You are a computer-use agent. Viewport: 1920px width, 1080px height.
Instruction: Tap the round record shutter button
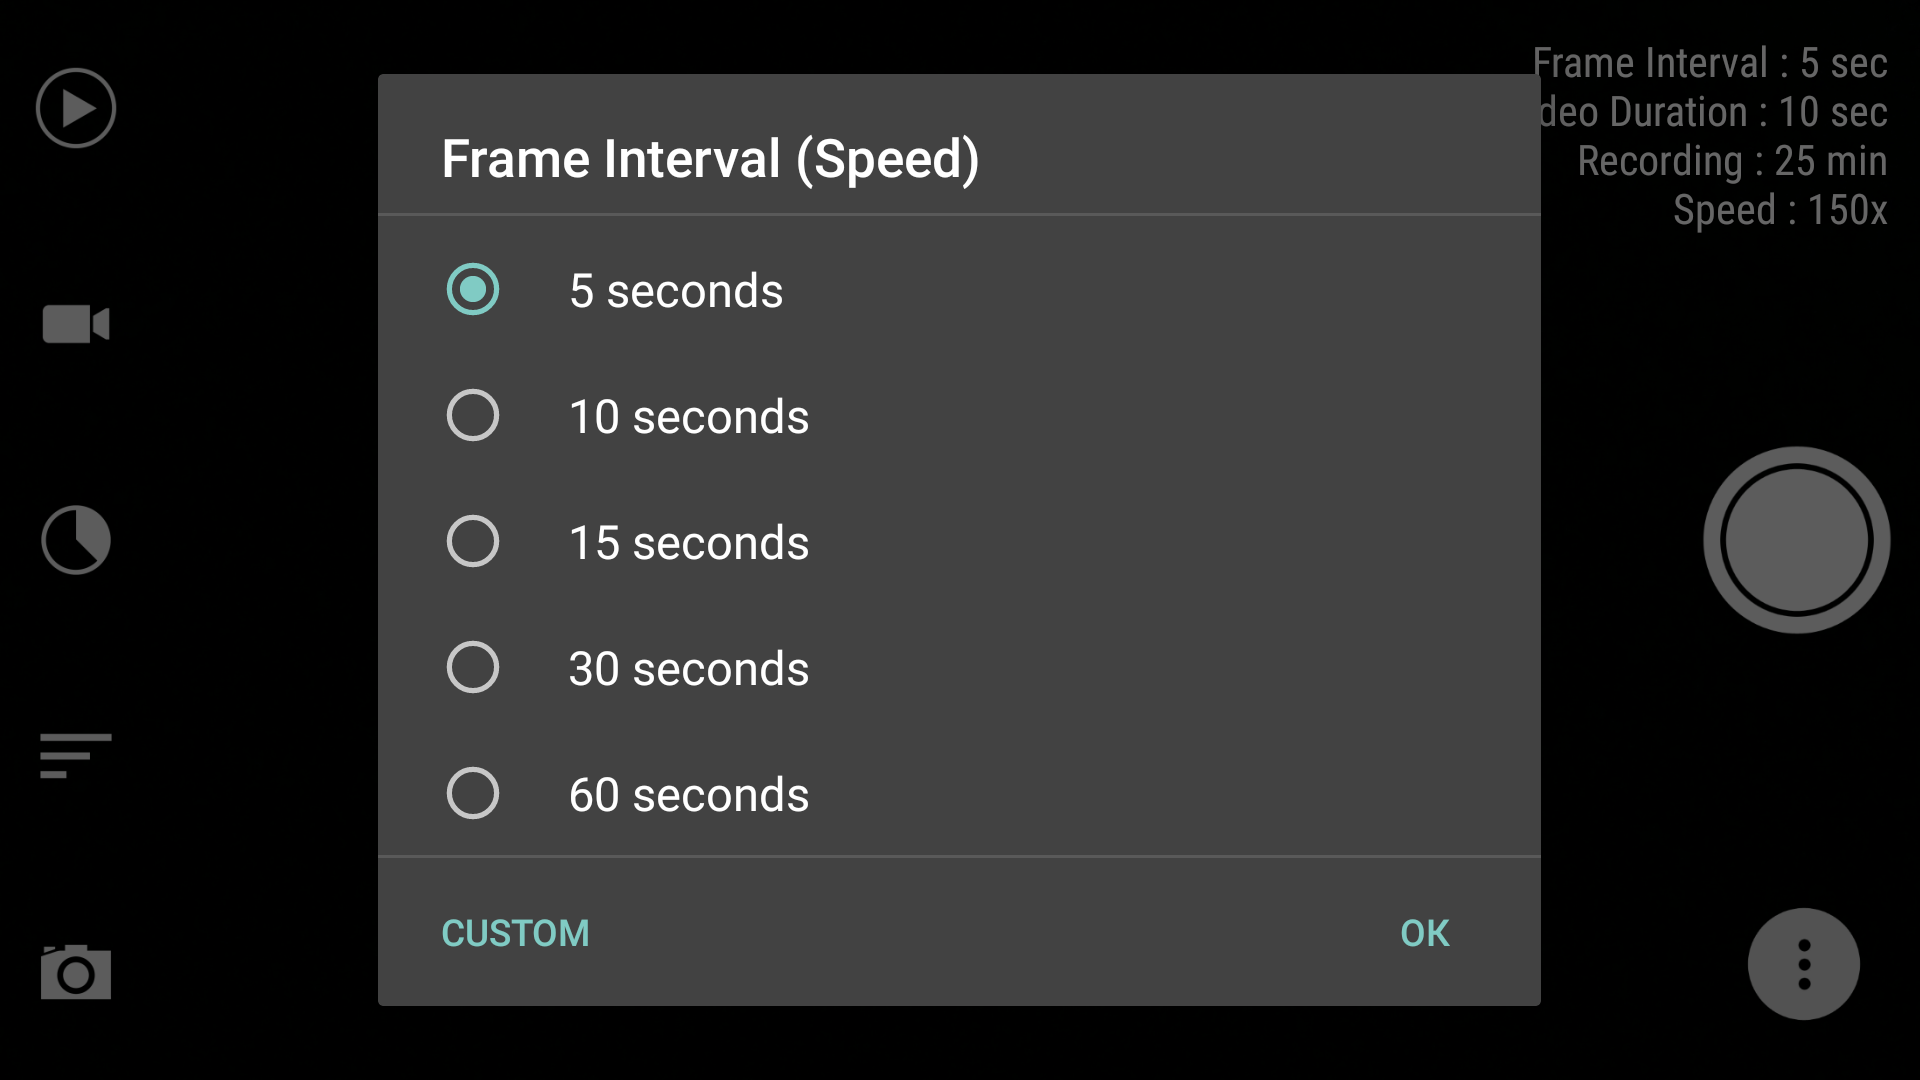tap(1797, 540)
